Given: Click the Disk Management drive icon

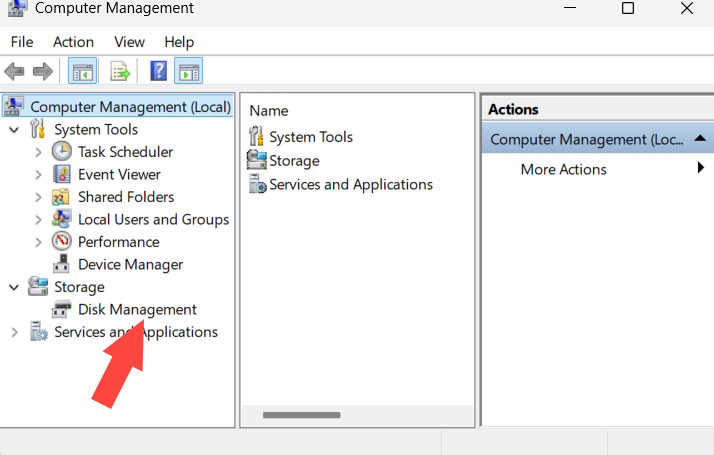Looking at the screenshot, I should pyautogui.click(x=61, y=309).
